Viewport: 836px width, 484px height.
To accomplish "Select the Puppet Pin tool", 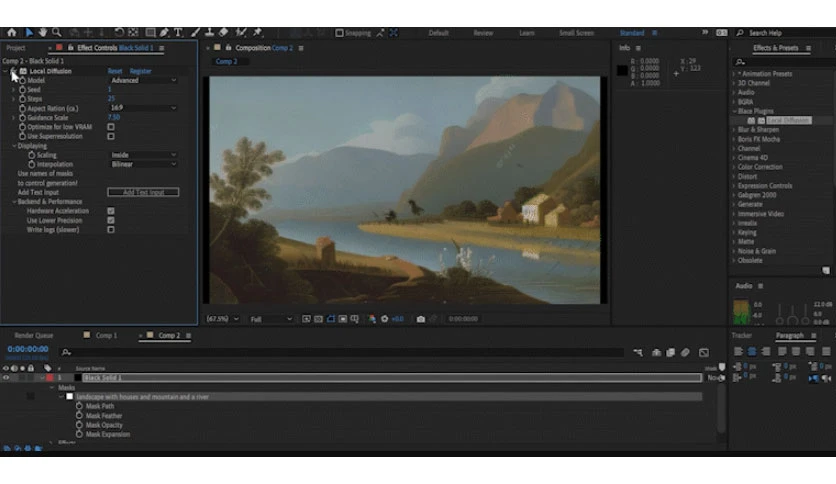I will click(258, 33).
